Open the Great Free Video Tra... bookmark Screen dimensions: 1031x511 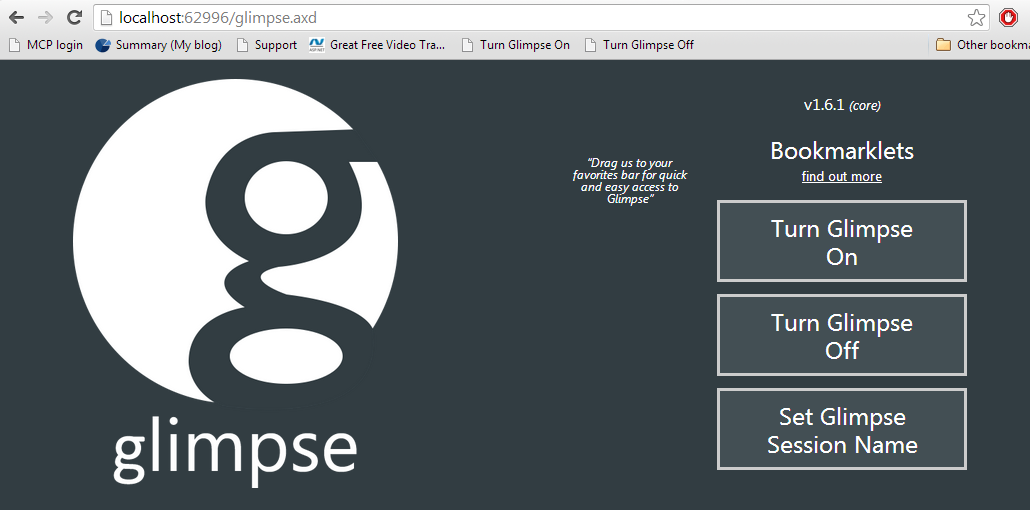coord(378,45)
